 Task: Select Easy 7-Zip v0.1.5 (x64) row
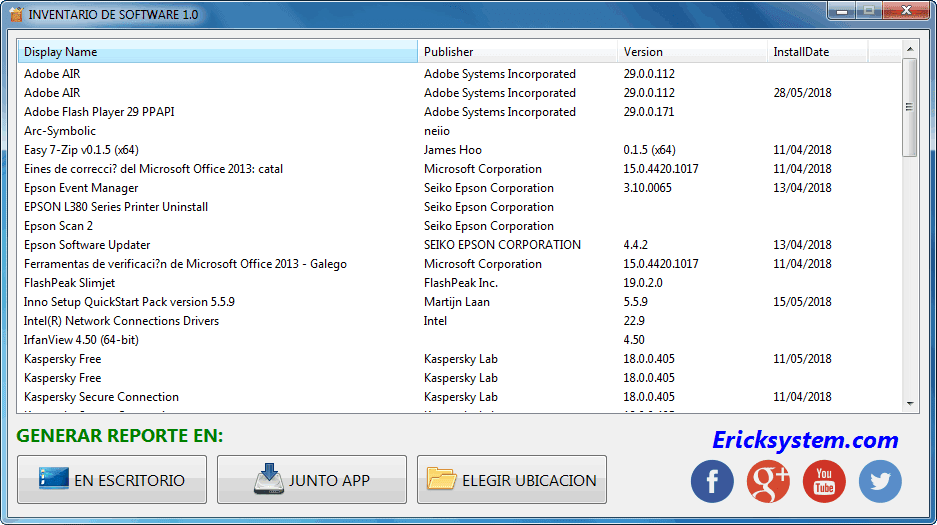click(459, 150)
